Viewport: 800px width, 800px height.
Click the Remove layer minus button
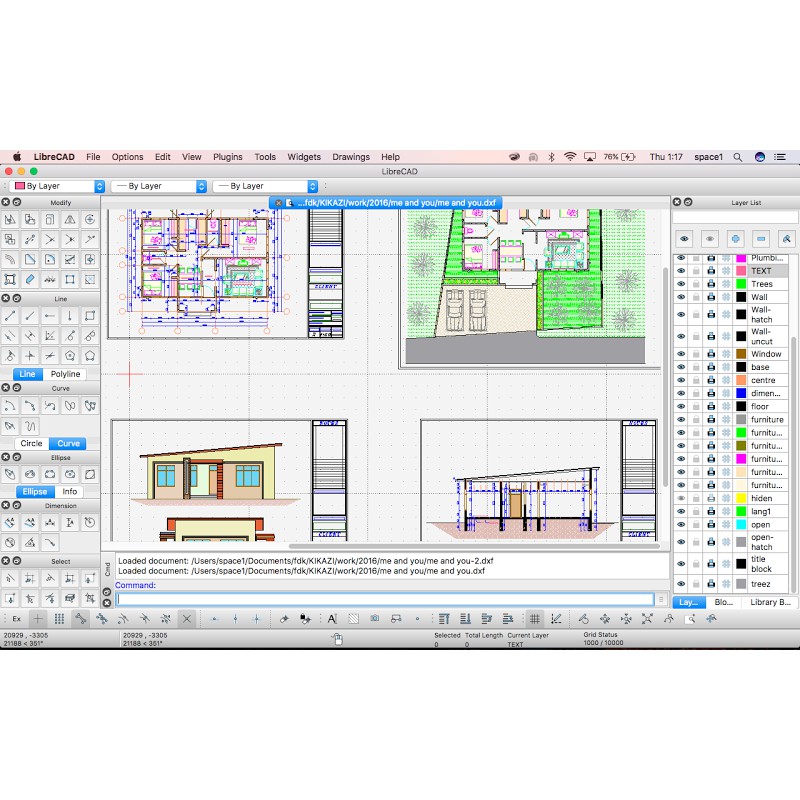coord(761,238)
